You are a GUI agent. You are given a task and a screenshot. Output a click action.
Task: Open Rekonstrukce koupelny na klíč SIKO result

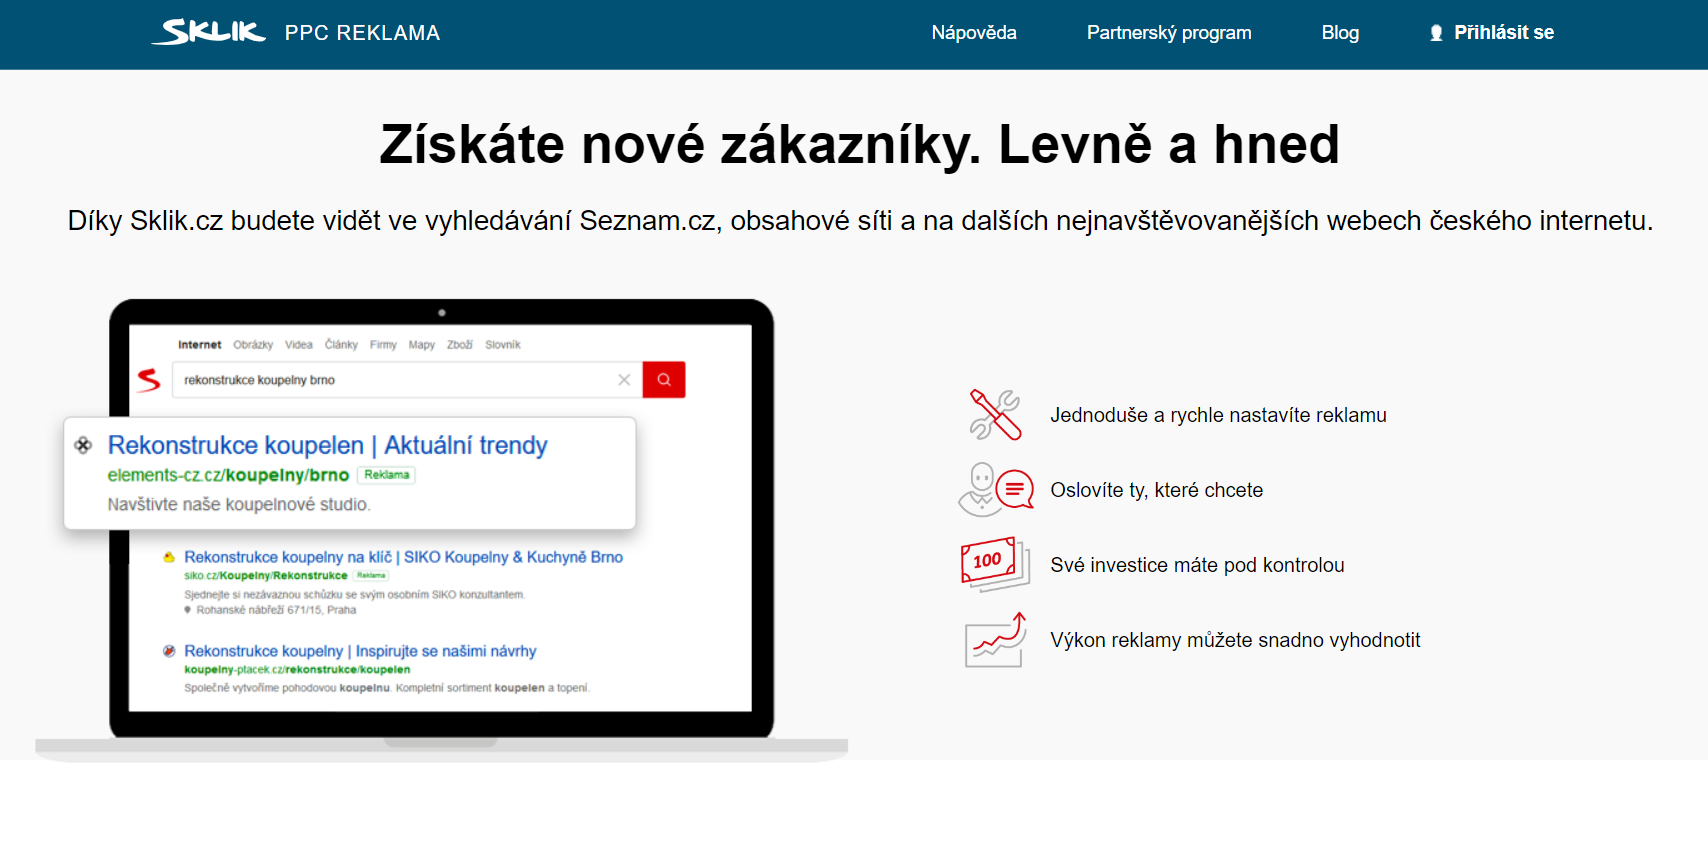[403, 557]
